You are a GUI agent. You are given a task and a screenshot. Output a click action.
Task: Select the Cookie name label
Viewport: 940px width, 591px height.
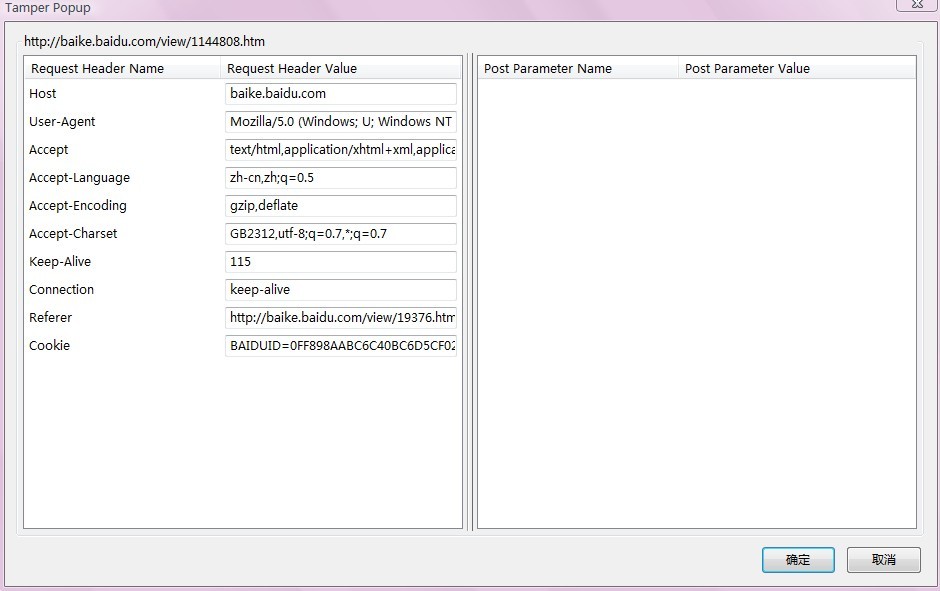pyautogui.click(x=49, y=346)
